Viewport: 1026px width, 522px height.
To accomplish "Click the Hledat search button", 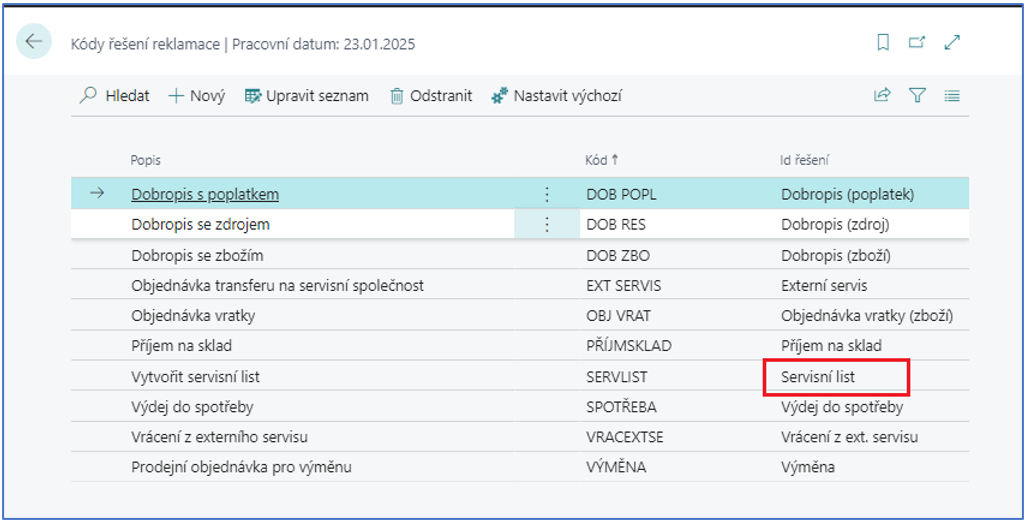I will 115,96.
